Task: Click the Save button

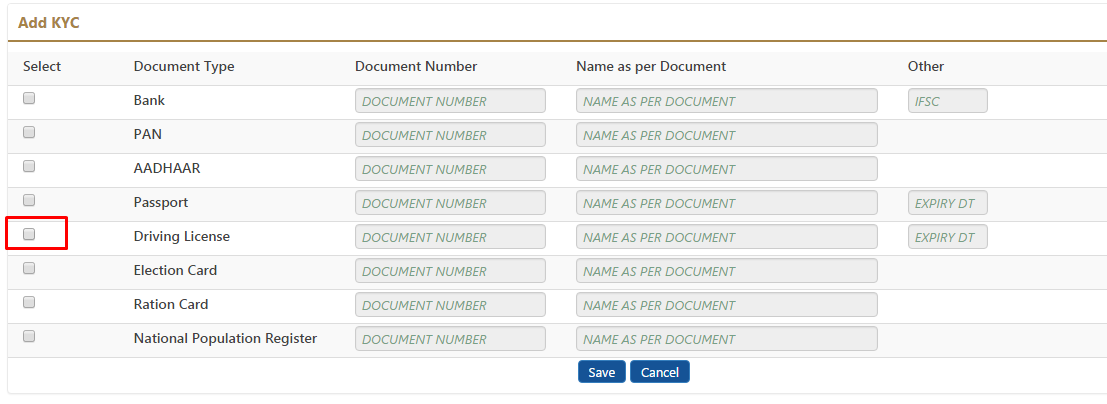Action: [602, 372]
